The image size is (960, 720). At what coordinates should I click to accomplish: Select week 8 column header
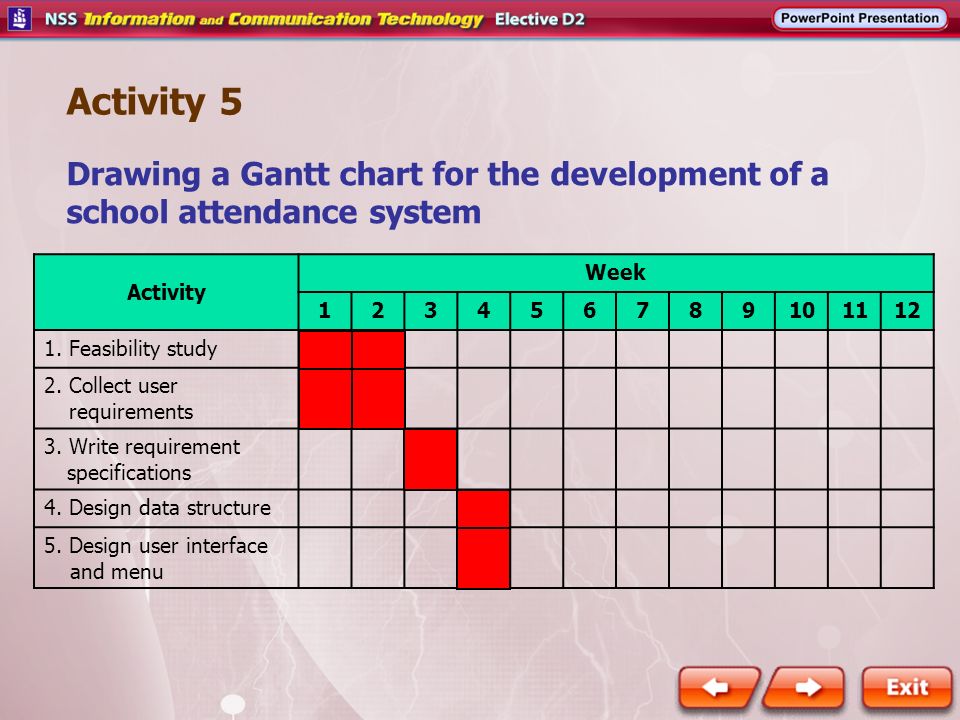pos(696,311)
